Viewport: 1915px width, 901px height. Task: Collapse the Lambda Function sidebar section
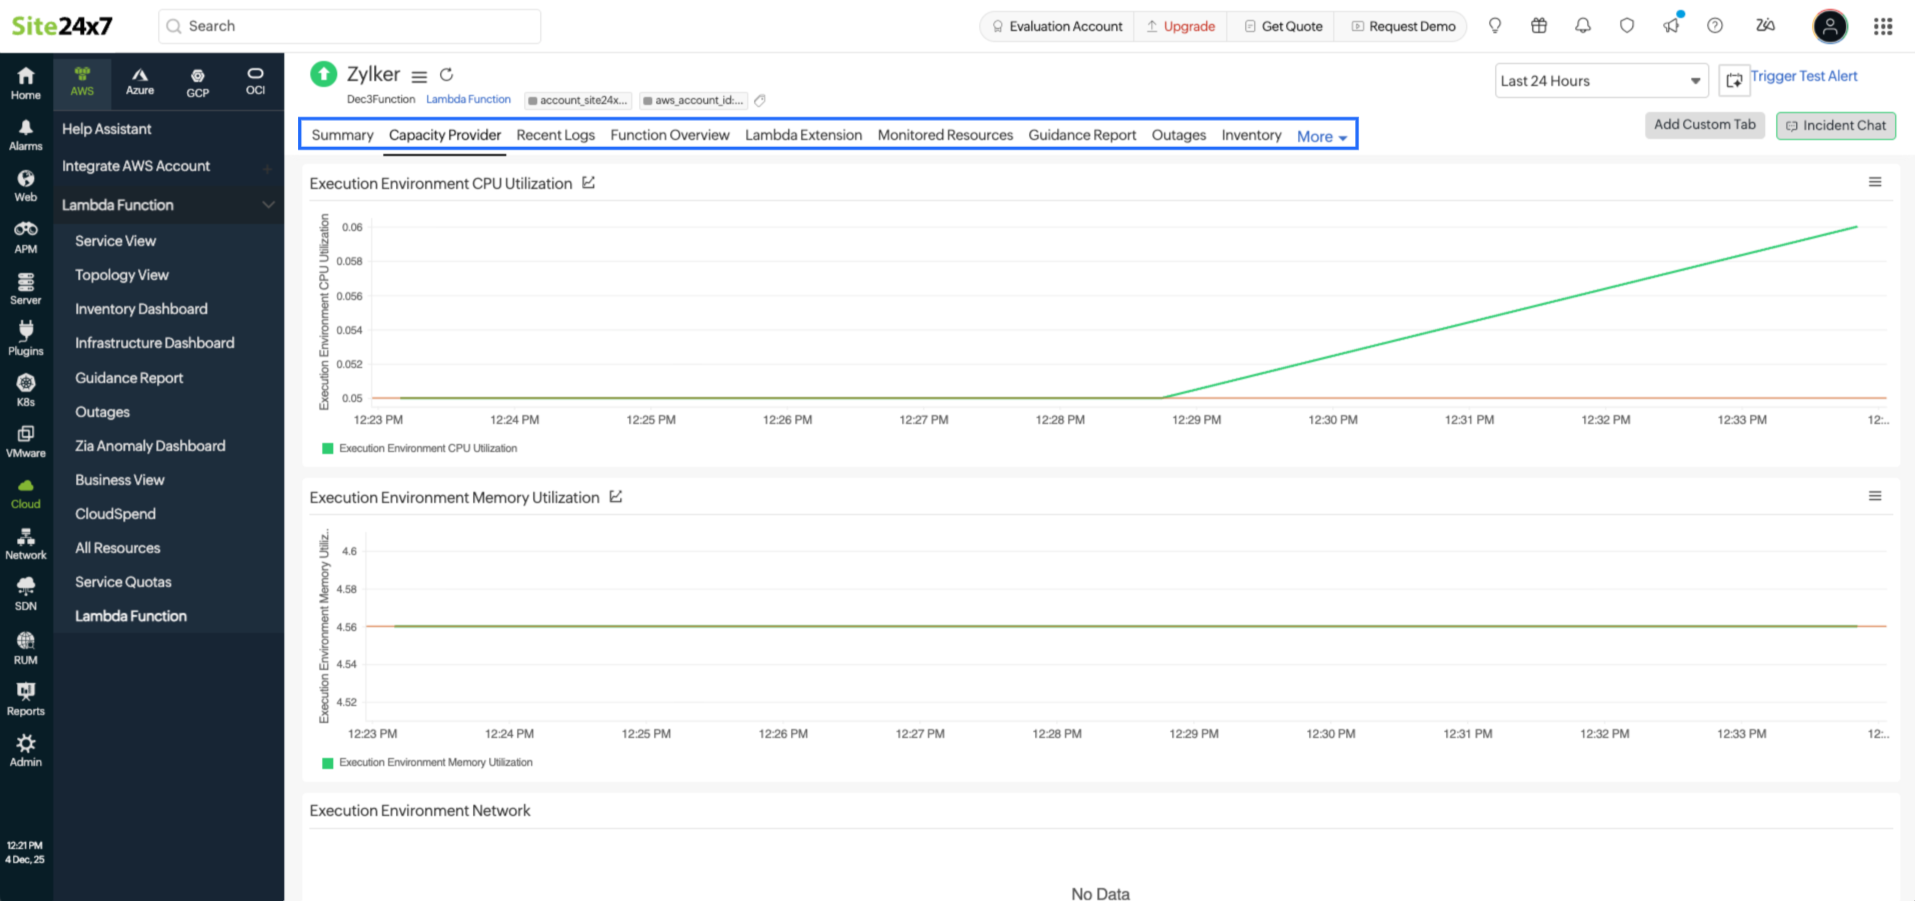pos(268,205)
